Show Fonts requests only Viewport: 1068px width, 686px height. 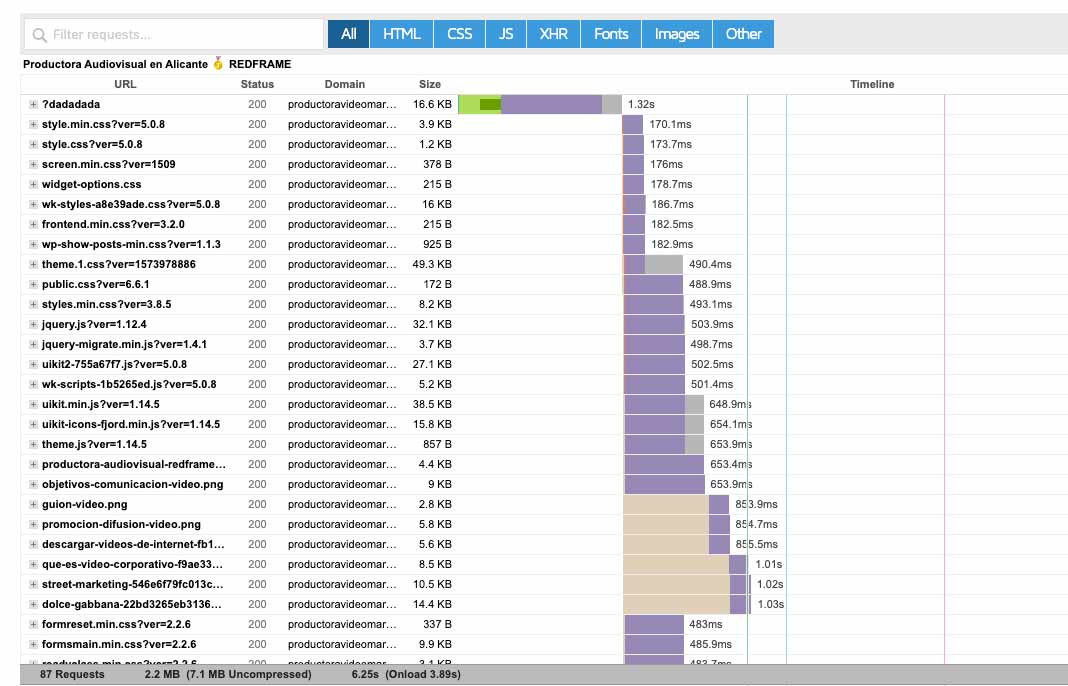coord(611,34)
